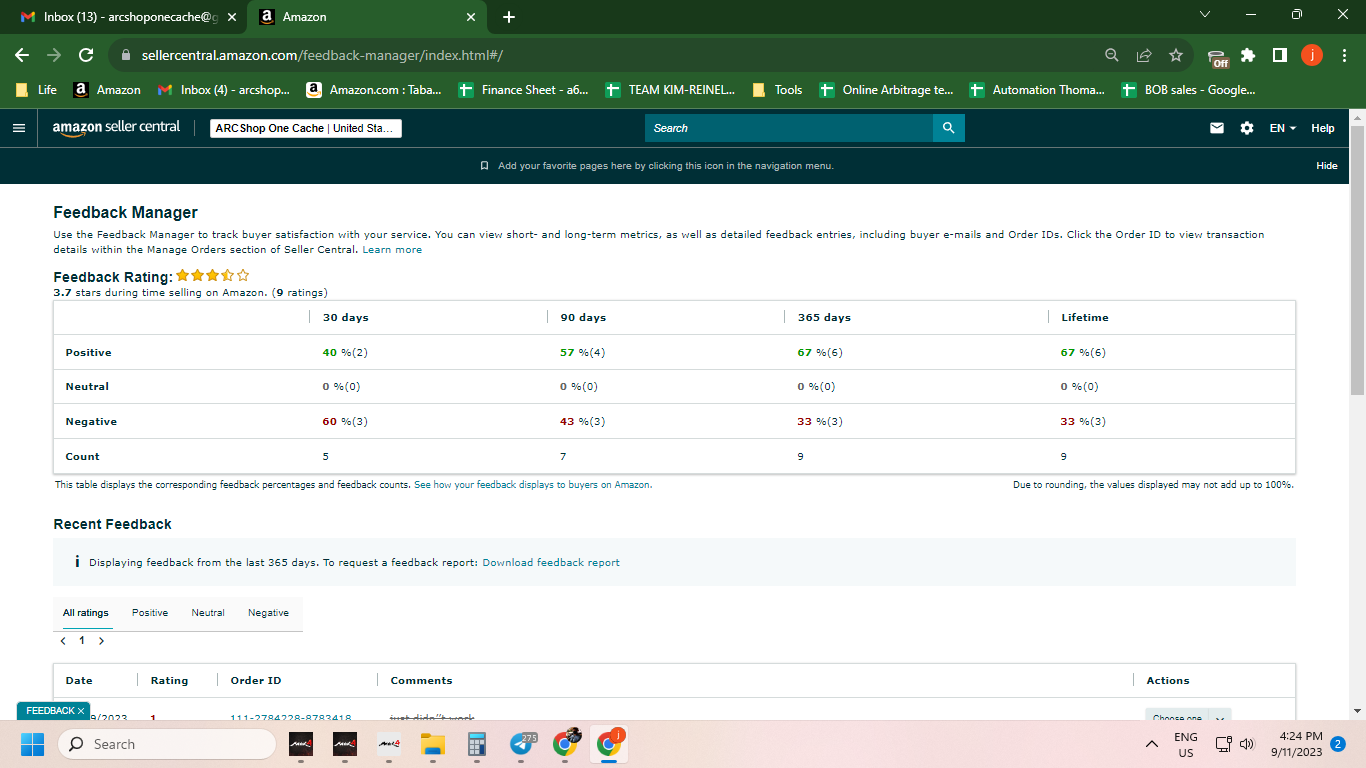1366x768 pixels.
Task: Click the '60 %(3)' negative 30 days cell
Action: click(345, 422)
